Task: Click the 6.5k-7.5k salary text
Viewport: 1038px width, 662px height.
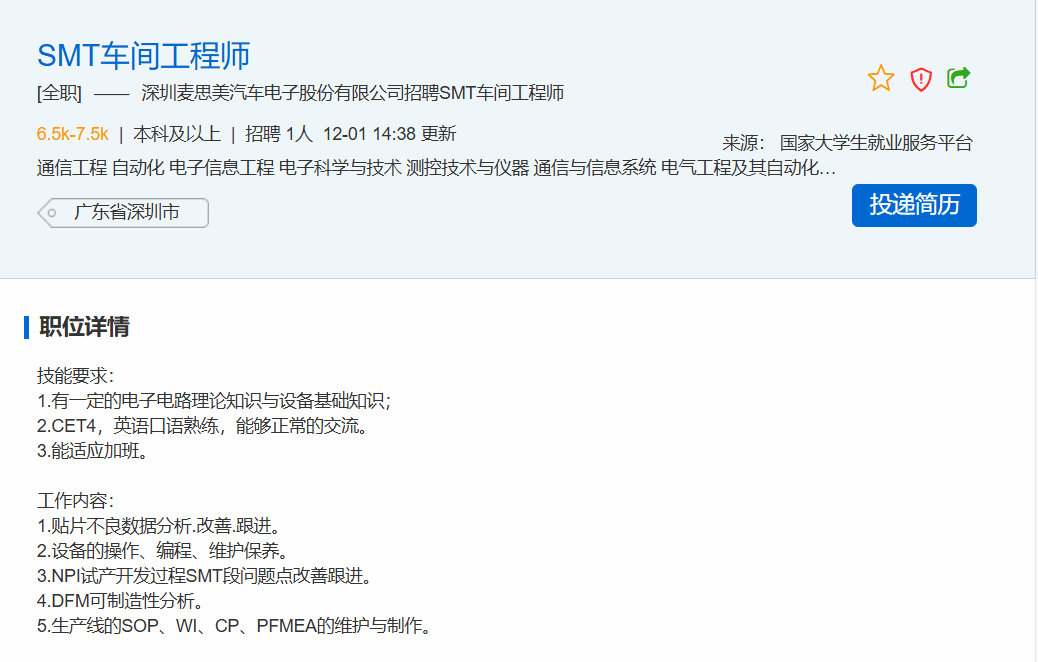Action: tap(72, 134)
